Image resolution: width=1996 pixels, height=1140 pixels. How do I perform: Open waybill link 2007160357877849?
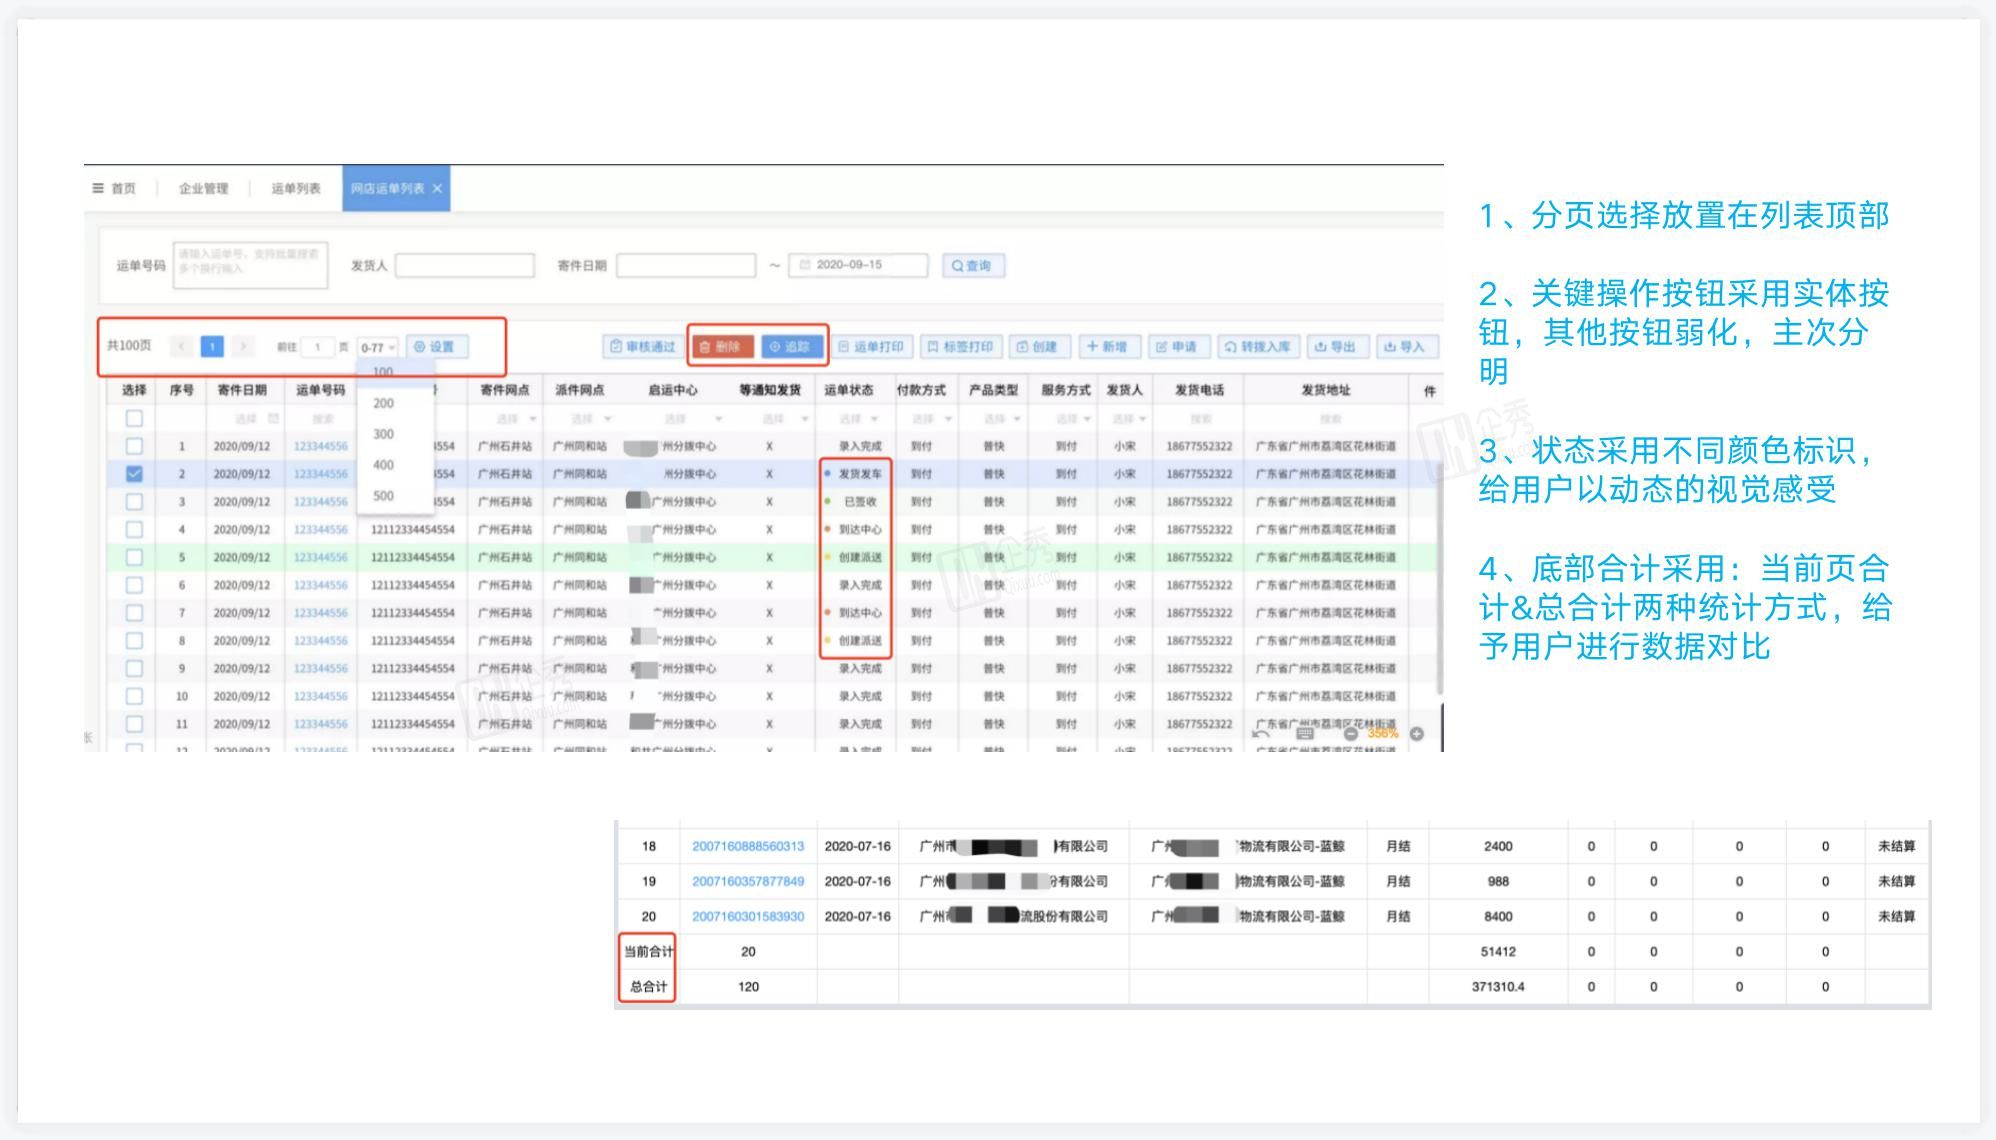click(x=748, y=881)
